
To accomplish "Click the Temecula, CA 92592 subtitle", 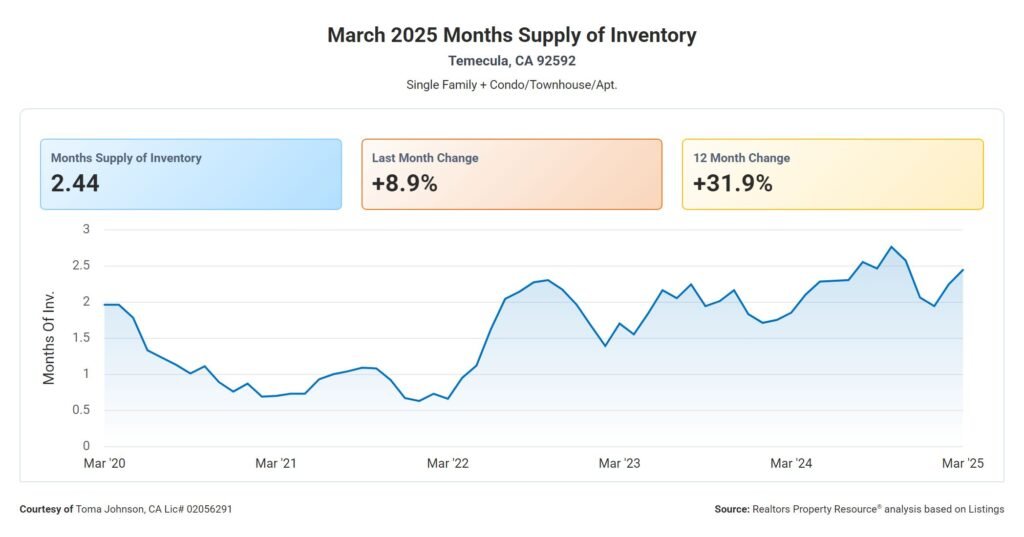I will click(x=511, y=61).
